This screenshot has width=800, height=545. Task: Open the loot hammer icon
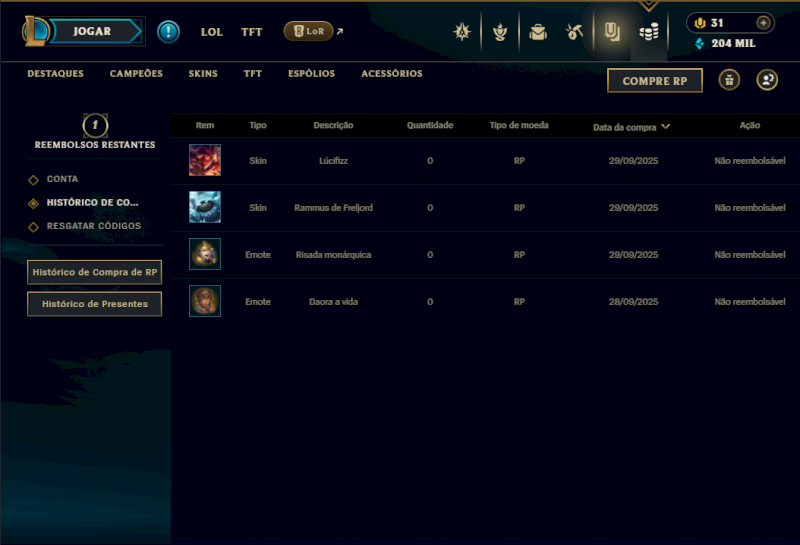pos(574,32)
